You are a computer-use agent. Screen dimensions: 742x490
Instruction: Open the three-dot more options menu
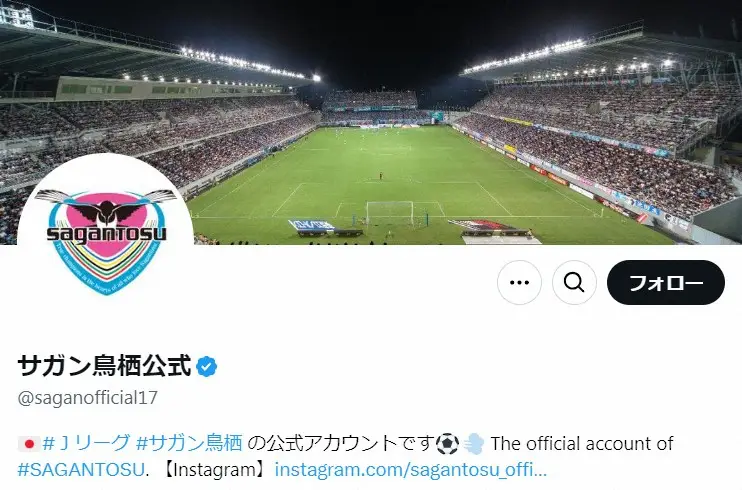(519, 283)
